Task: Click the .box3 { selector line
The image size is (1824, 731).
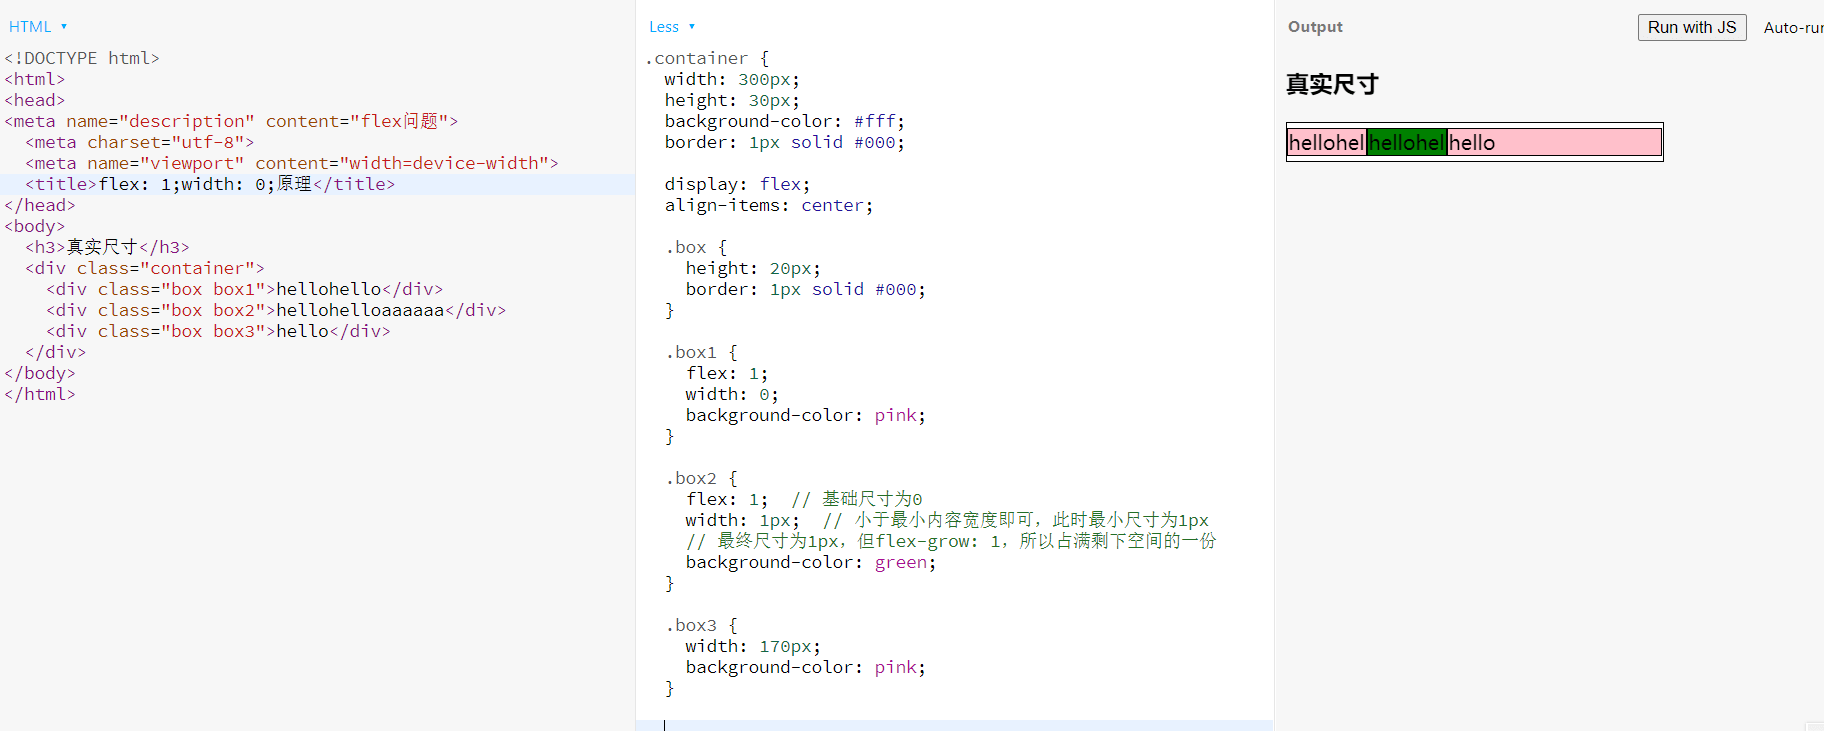Action: pos(702,625)
